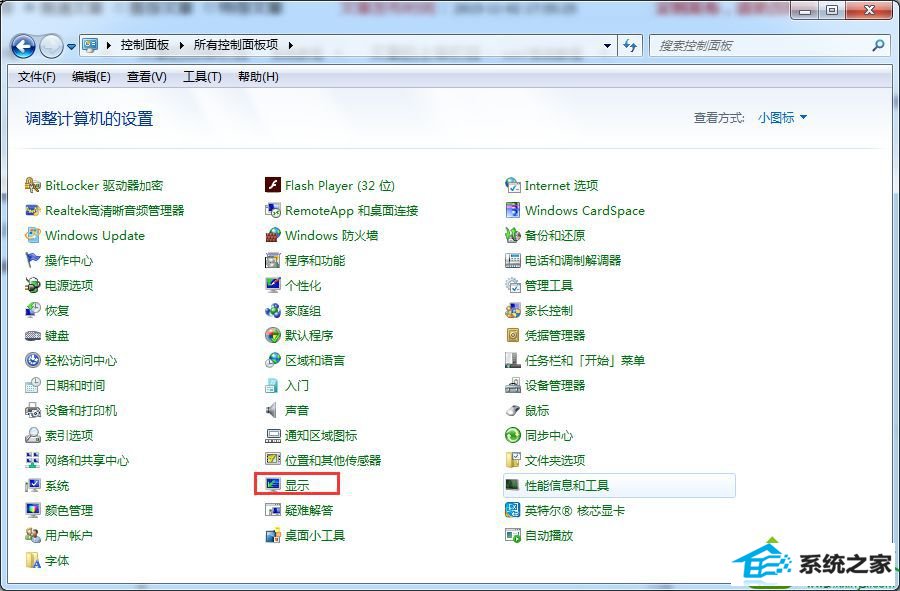
Task: Open the Windows CardSpace link
Action: click(x=585, y=211)
